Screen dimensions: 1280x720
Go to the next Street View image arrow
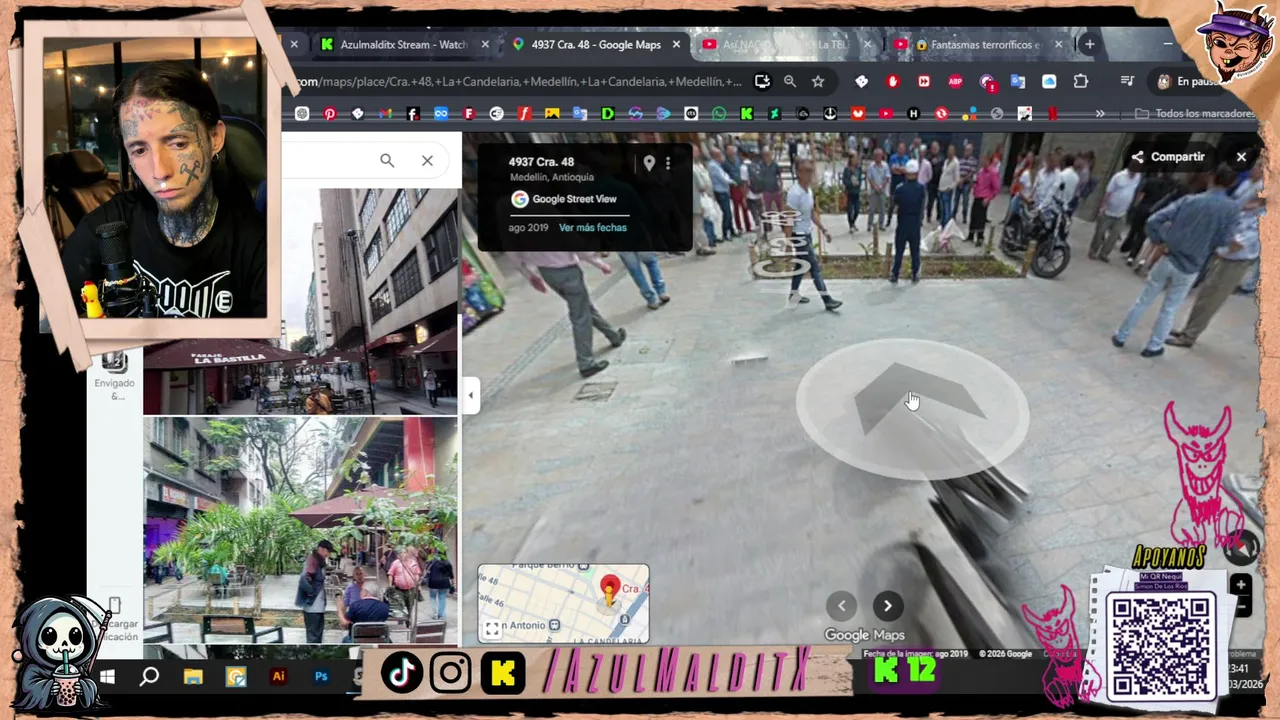(888, 605)
